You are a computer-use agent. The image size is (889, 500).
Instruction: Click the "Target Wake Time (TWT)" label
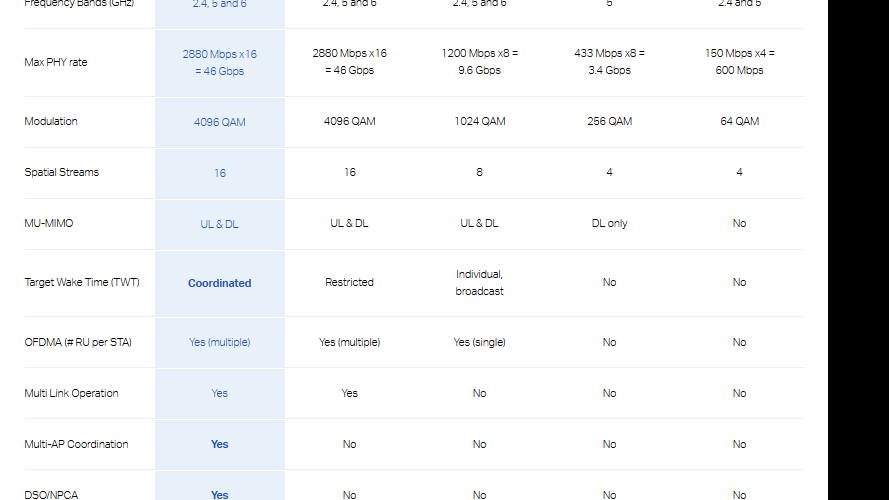[x=82, y=283]
